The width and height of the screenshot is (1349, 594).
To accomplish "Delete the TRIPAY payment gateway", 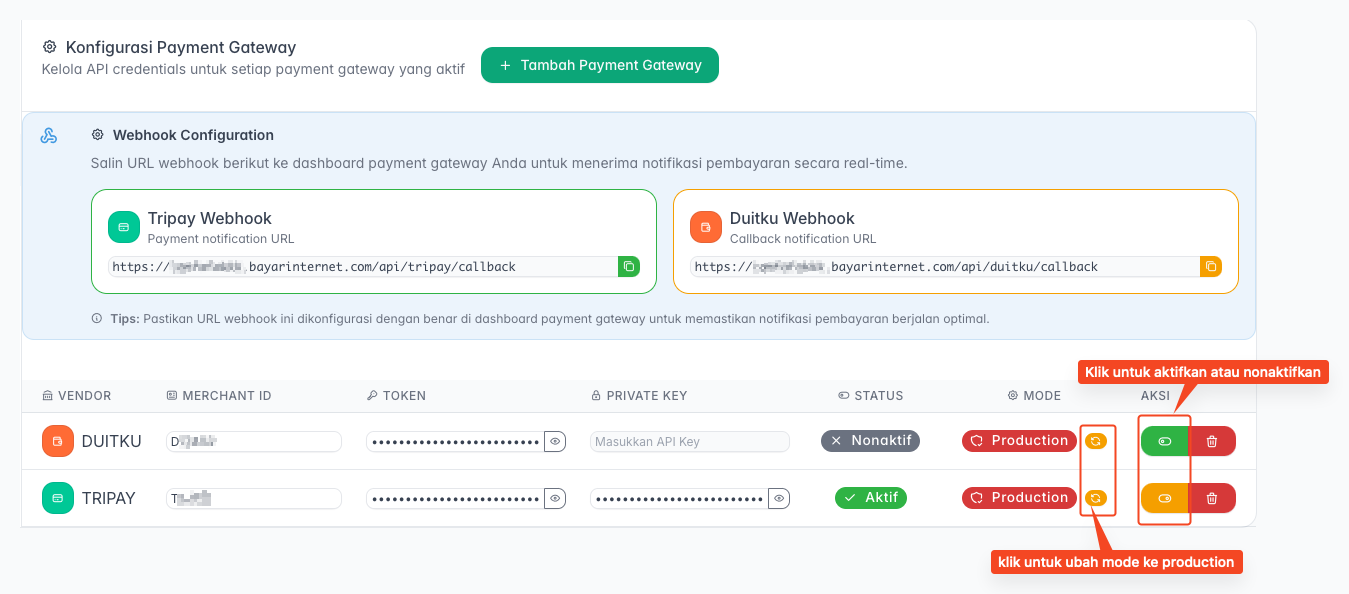I will [1212, 498].
